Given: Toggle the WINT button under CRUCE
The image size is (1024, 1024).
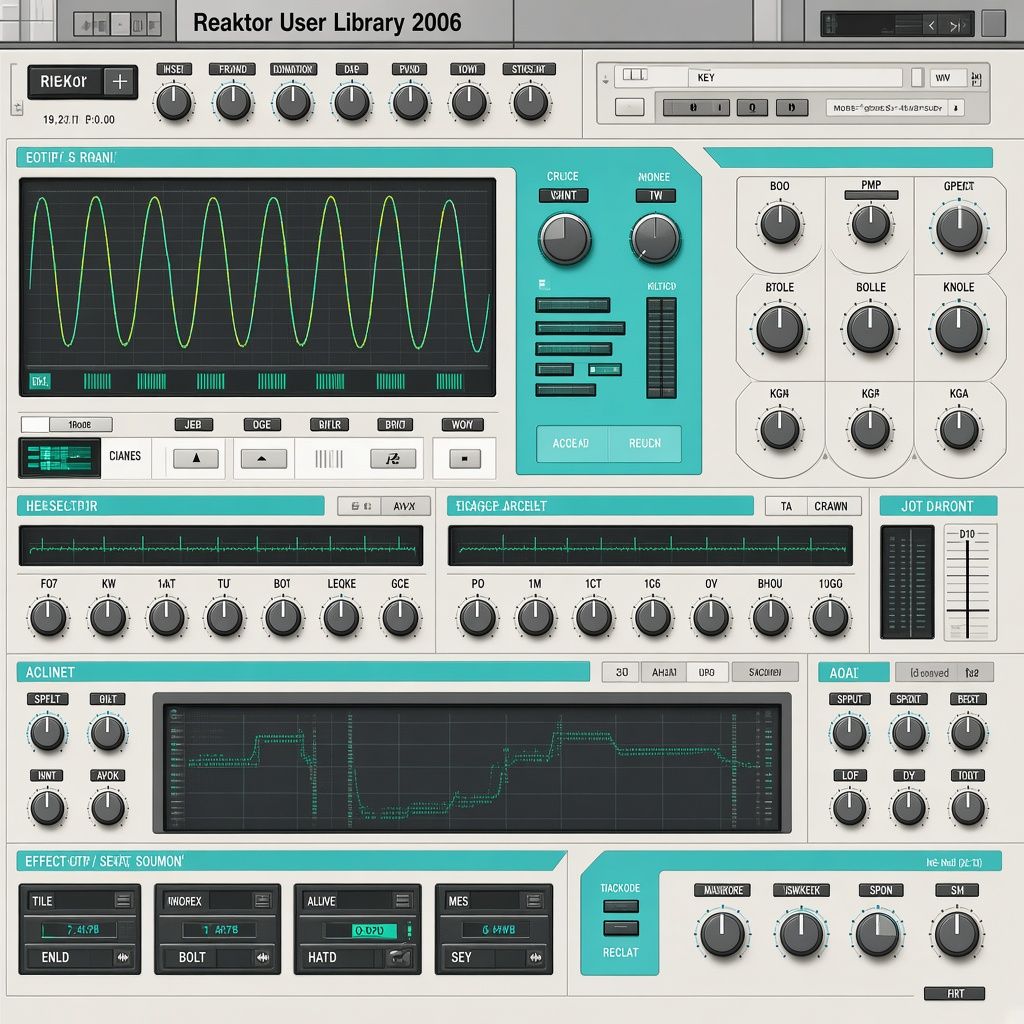Looking at the screenshot, I should pos(564,195).
